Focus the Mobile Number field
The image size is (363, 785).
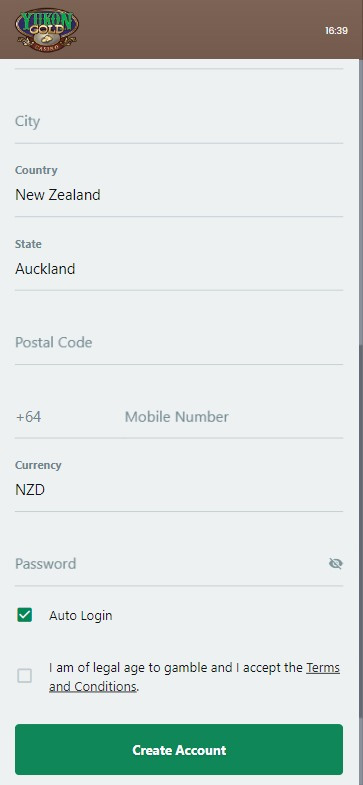coord(234,417)
